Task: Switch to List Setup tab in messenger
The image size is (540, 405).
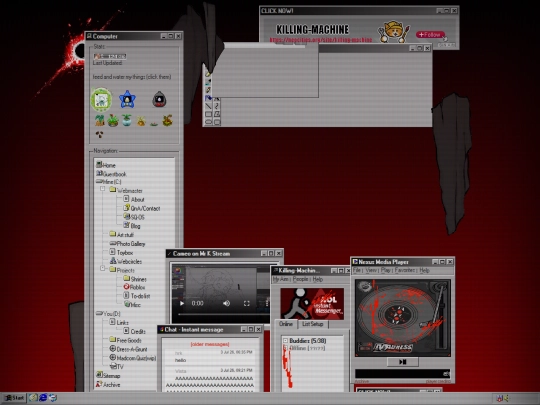Action: tap(312, 324)
